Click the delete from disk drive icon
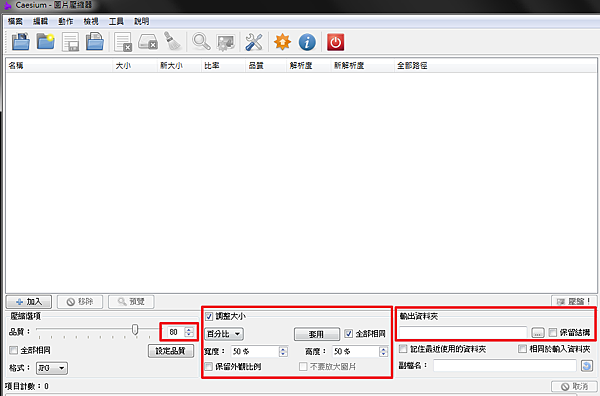This screenshot has height=396, width=600. pos(148,42)
